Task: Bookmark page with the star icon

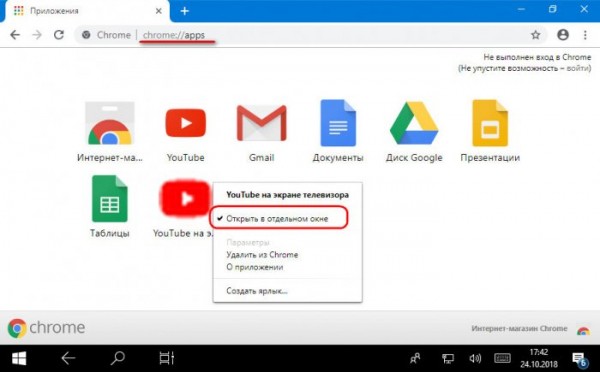Action: [x=535, y=35]
